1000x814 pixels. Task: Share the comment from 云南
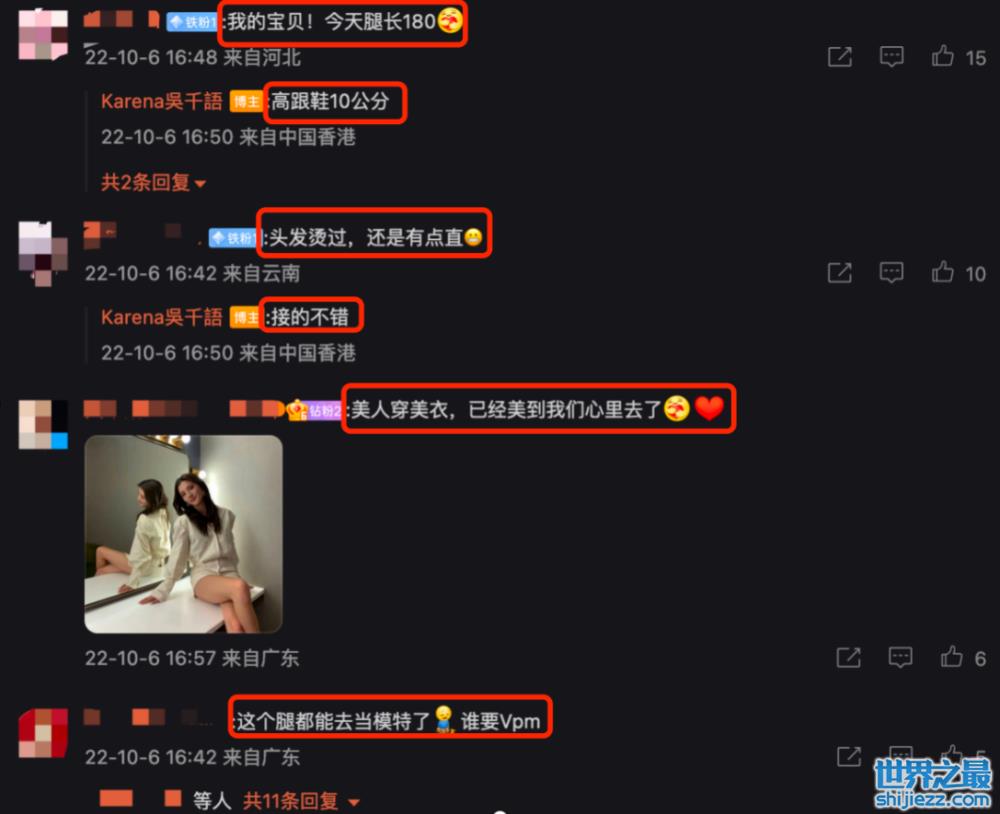[839, 273]
